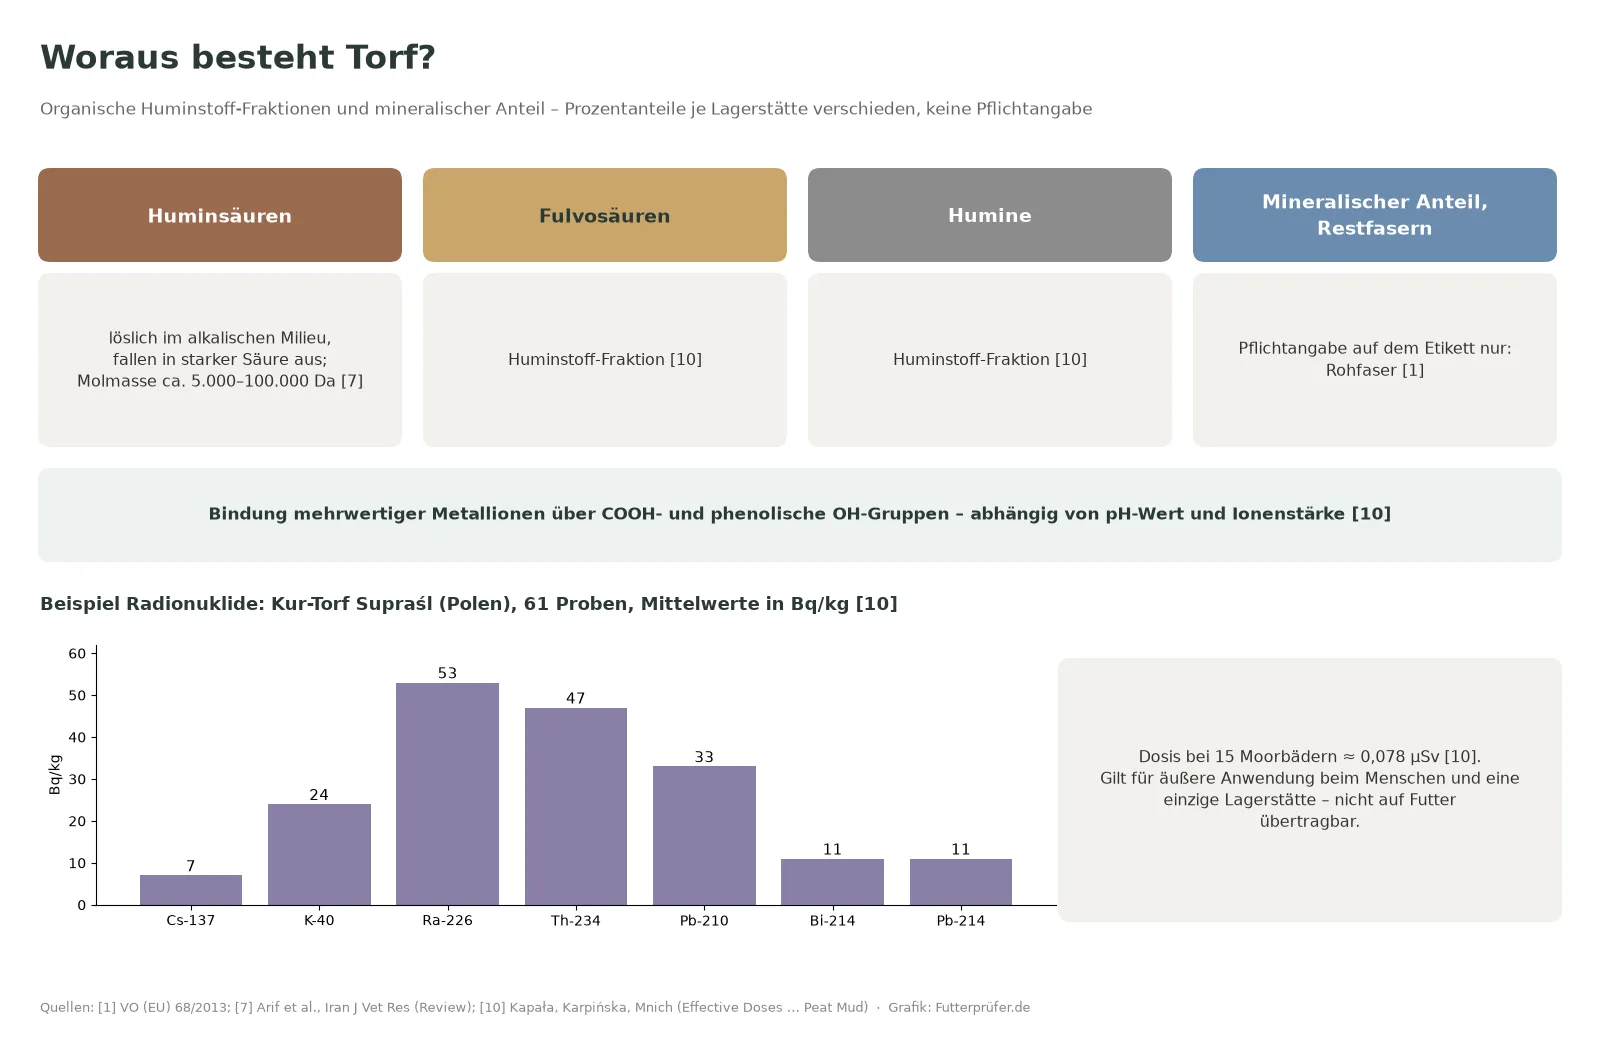Click the gray Humine header box
This screenshot has height=1040, width=1600.
click(990, 215)
